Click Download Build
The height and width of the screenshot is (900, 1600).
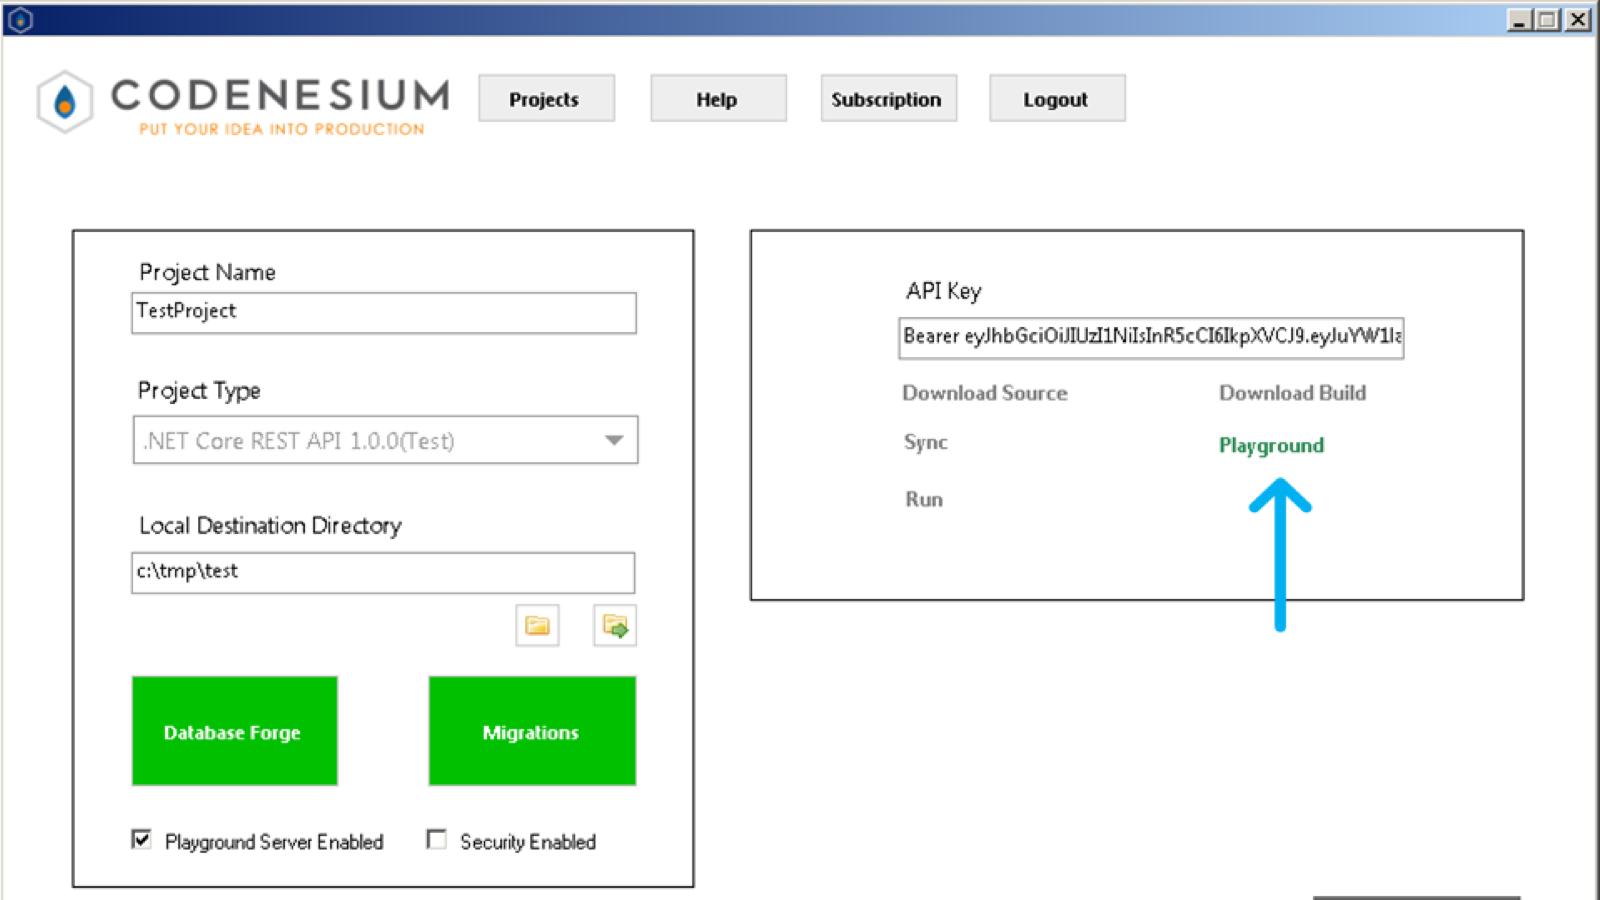pos(1292,392)
